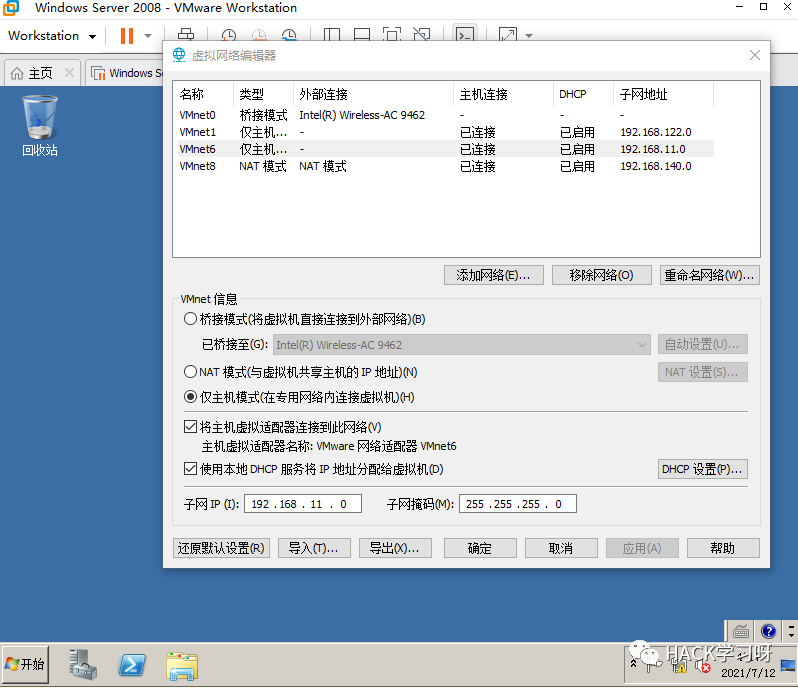Launch Server Manager from taskbar
Screen dimensions: 798x688
(x=82, y=665)
